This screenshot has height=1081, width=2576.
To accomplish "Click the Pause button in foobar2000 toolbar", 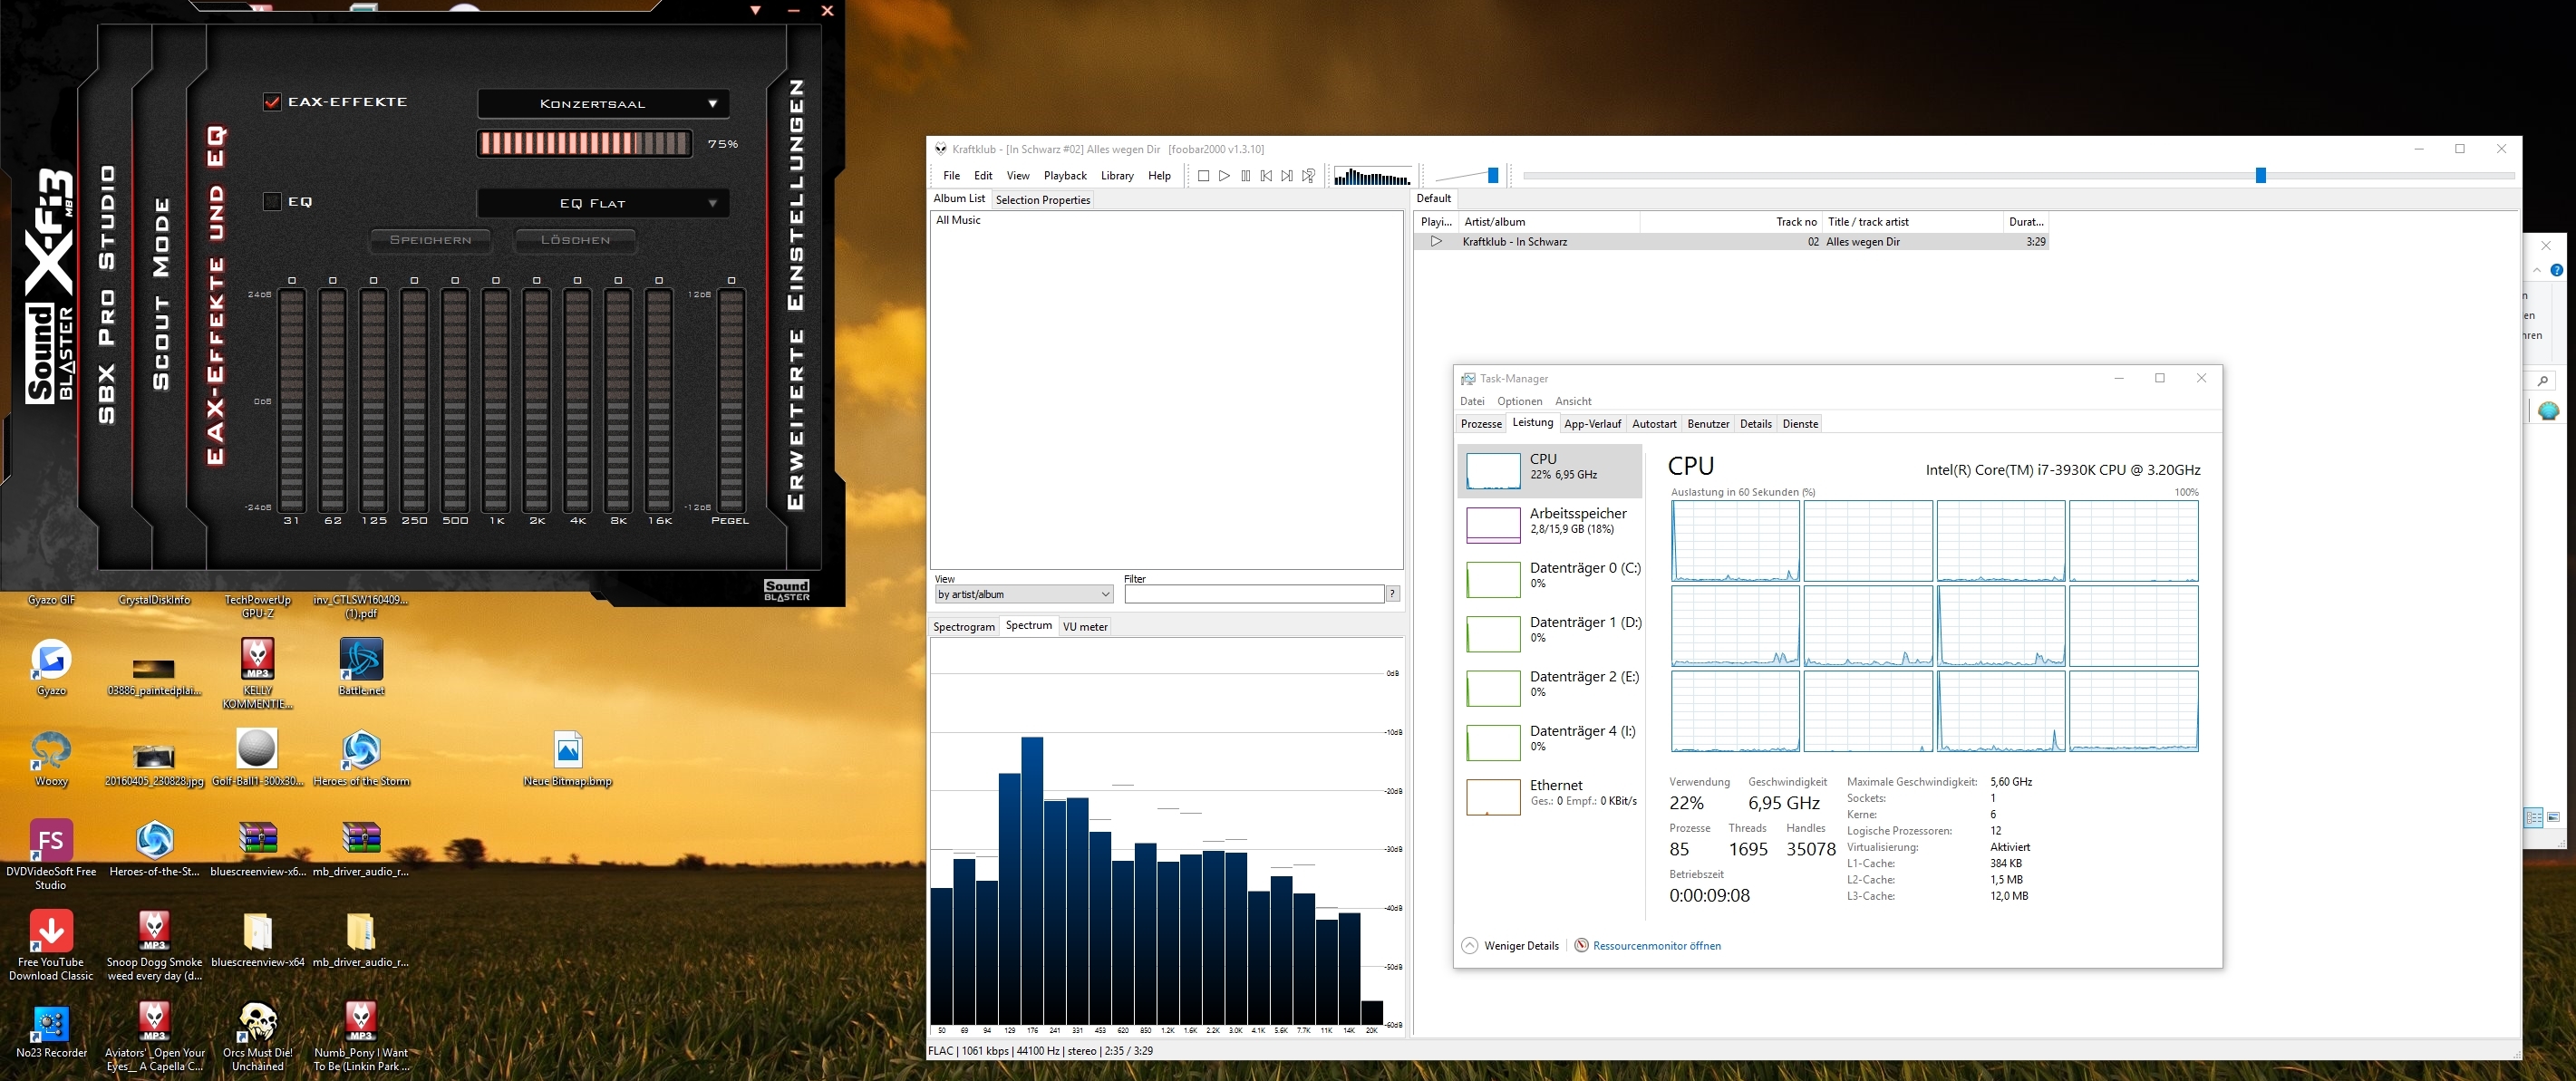I will tap(1245, 176).
